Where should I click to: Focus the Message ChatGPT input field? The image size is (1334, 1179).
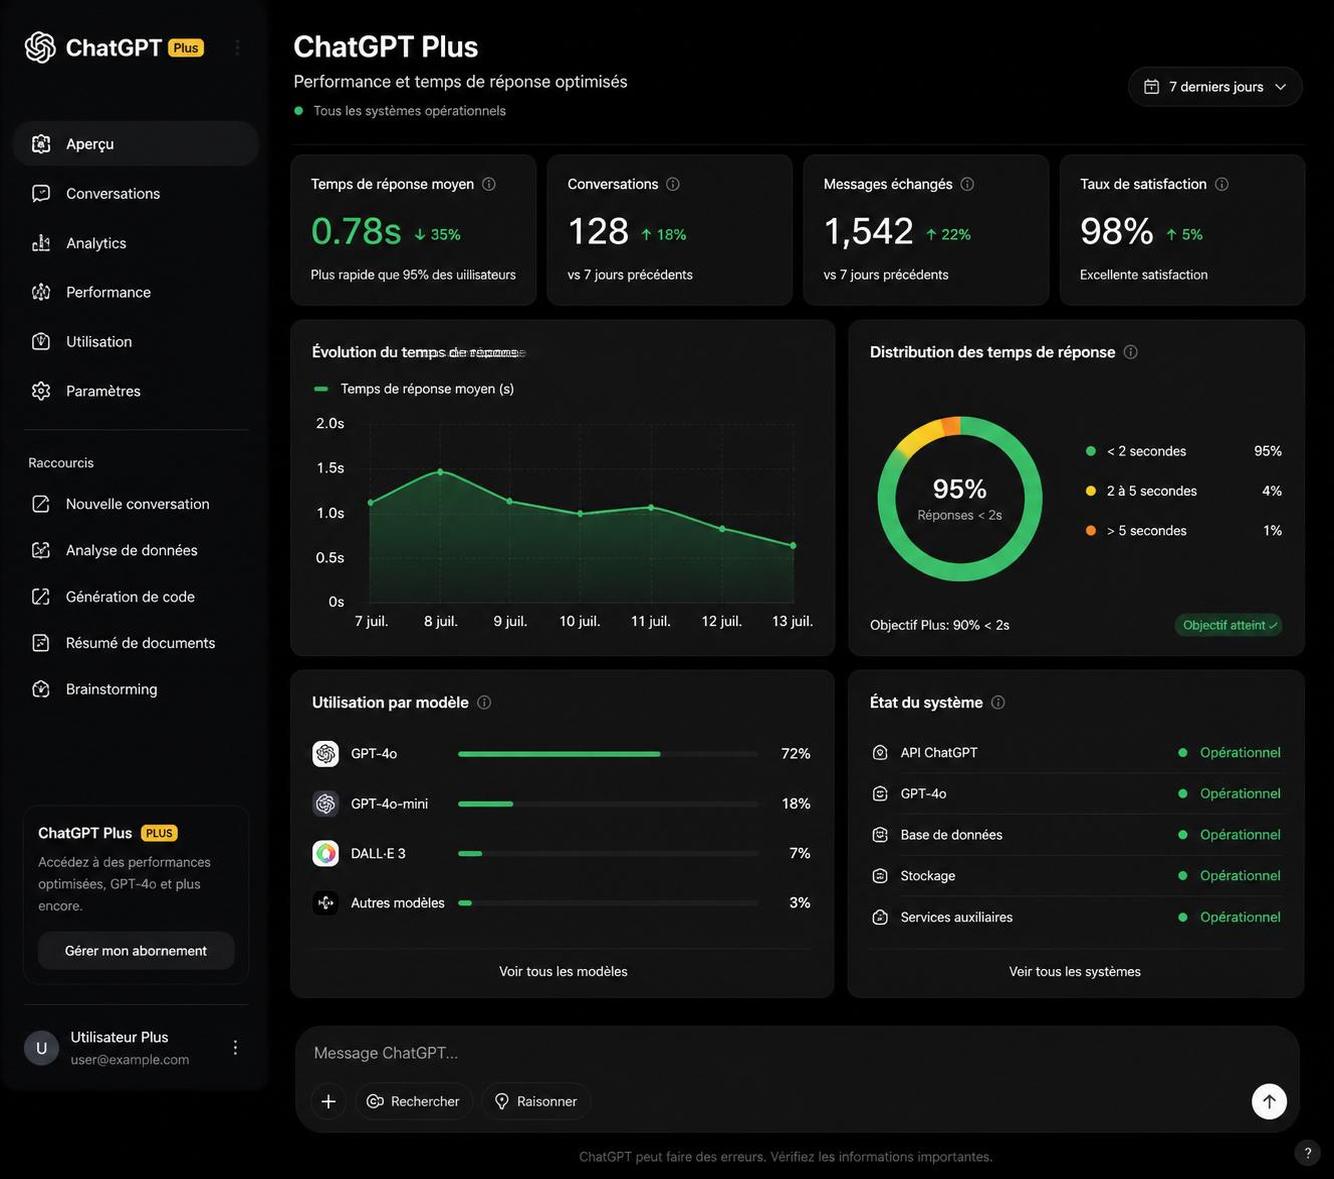pyautogui.click(x=797, y=1053)
